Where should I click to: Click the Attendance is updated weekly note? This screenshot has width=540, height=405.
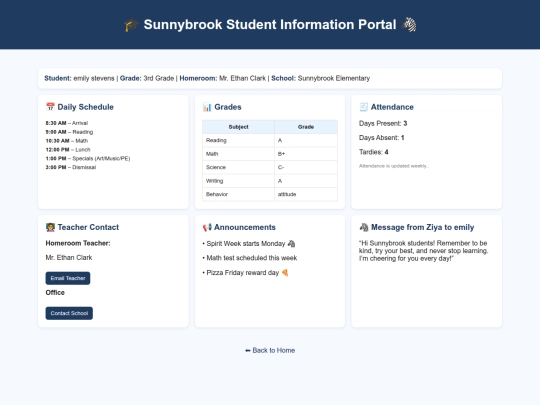coord(394,166)
